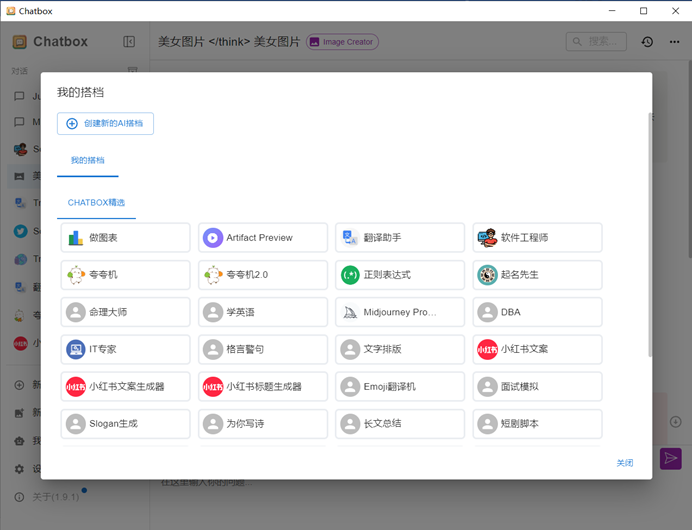Pick the 小红书文案 partner
Screen dimensions: 692x530
[x=537, y=349]
